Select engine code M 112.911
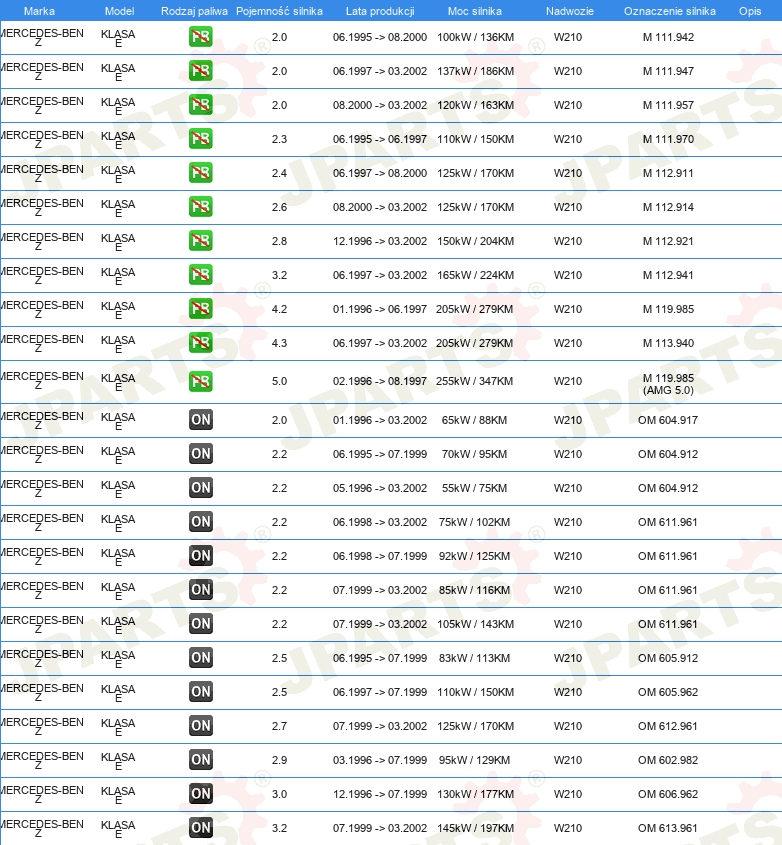 (x=668, y=173)
